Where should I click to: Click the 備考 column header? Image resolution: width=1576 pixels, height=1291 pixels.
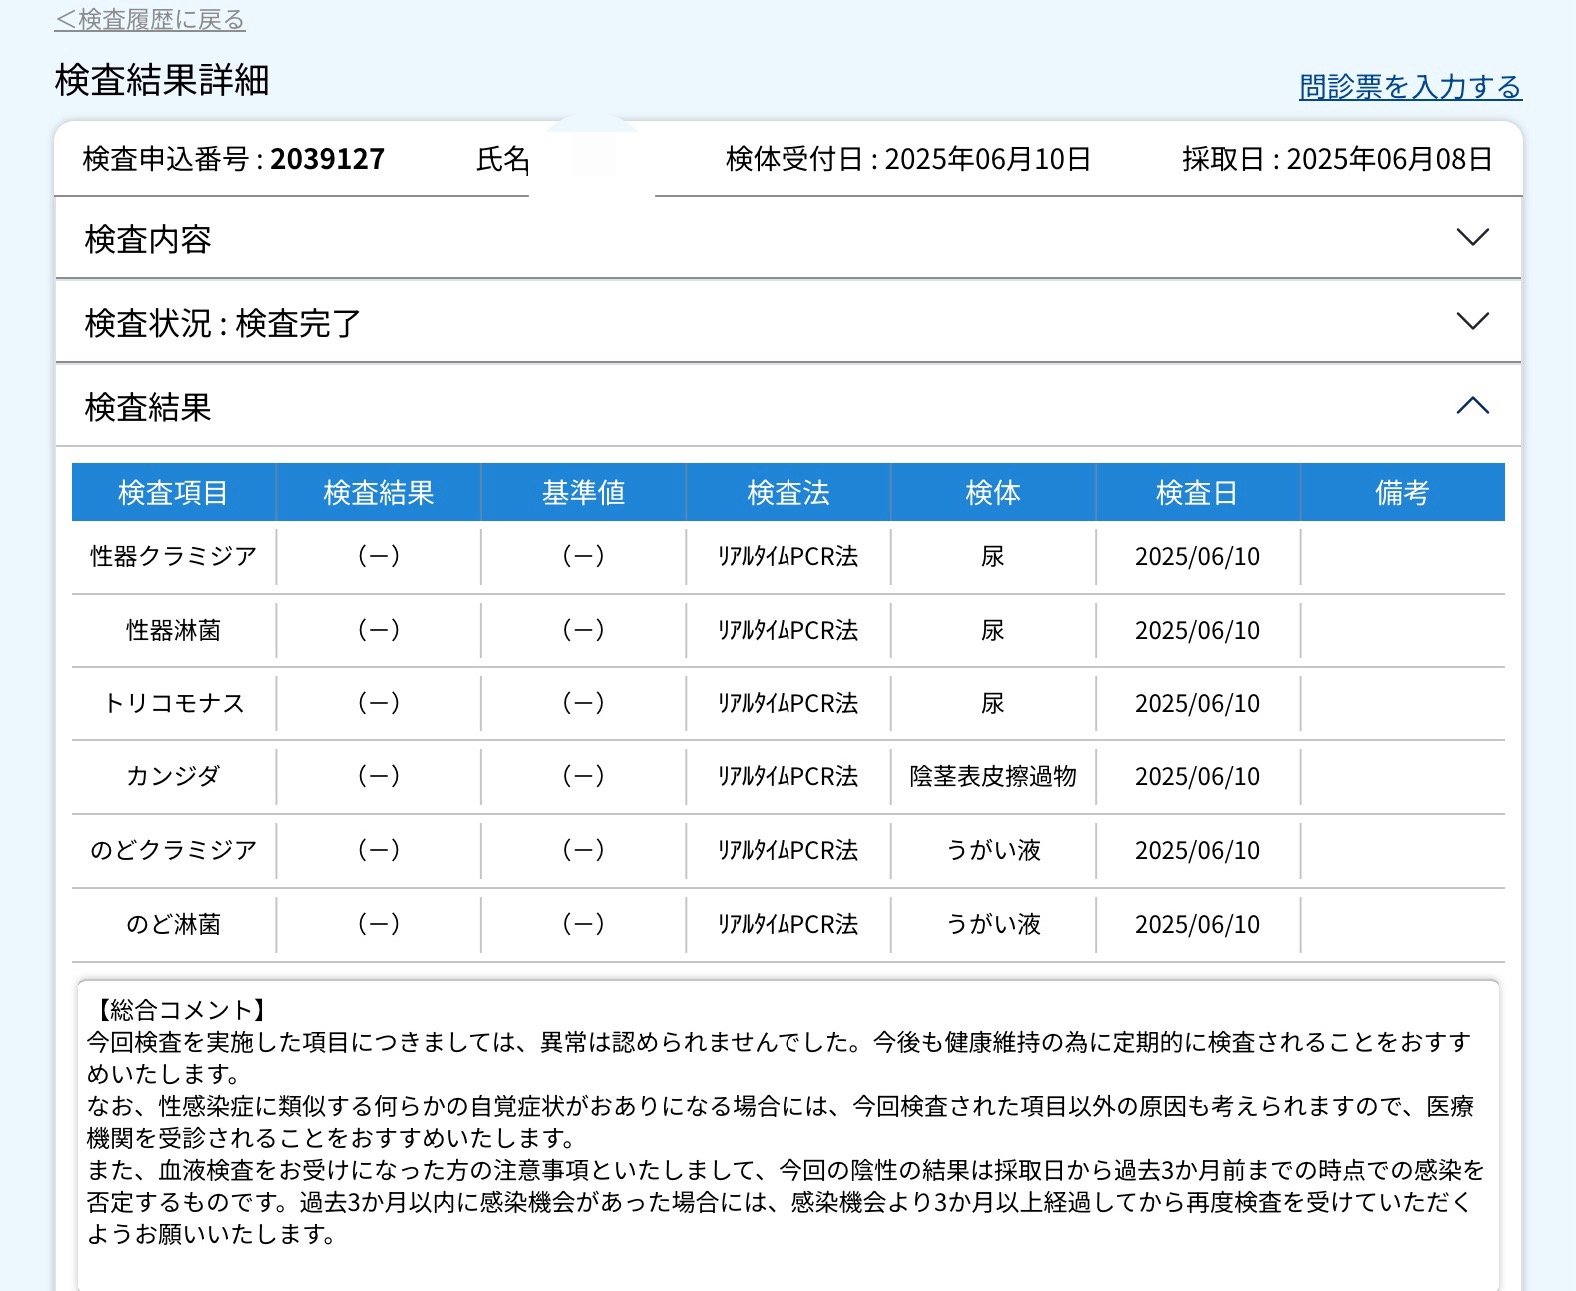1402,493
